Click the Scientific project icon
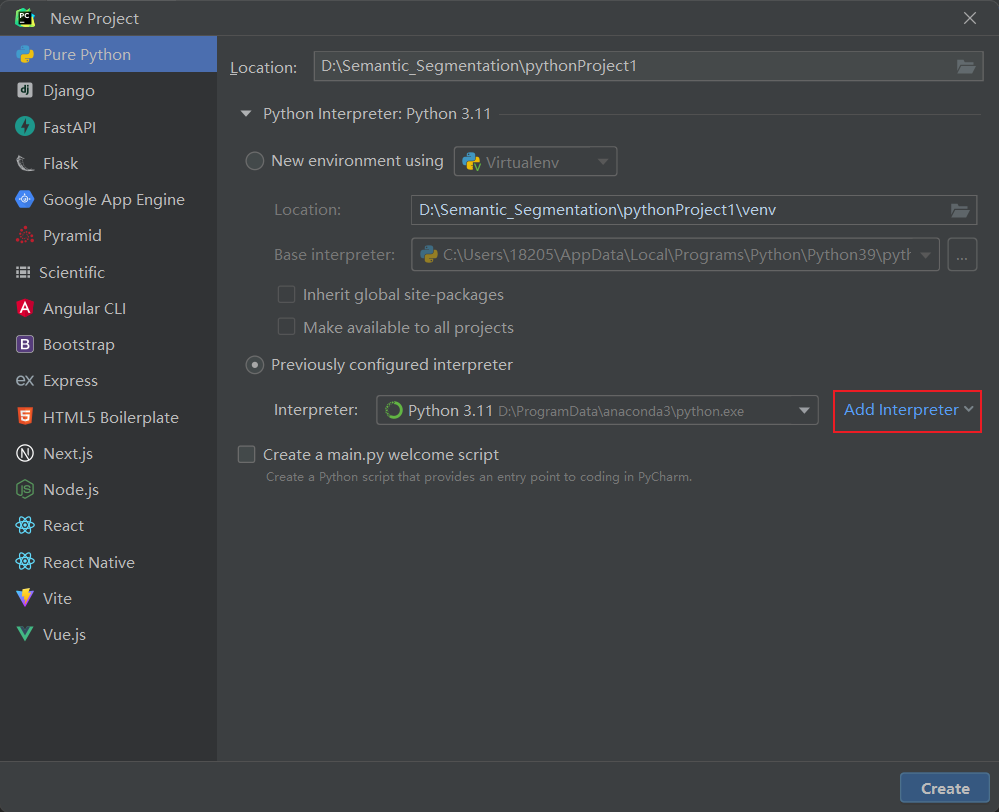This screenshot has width=999, height=812. click(x=23, y=272)
